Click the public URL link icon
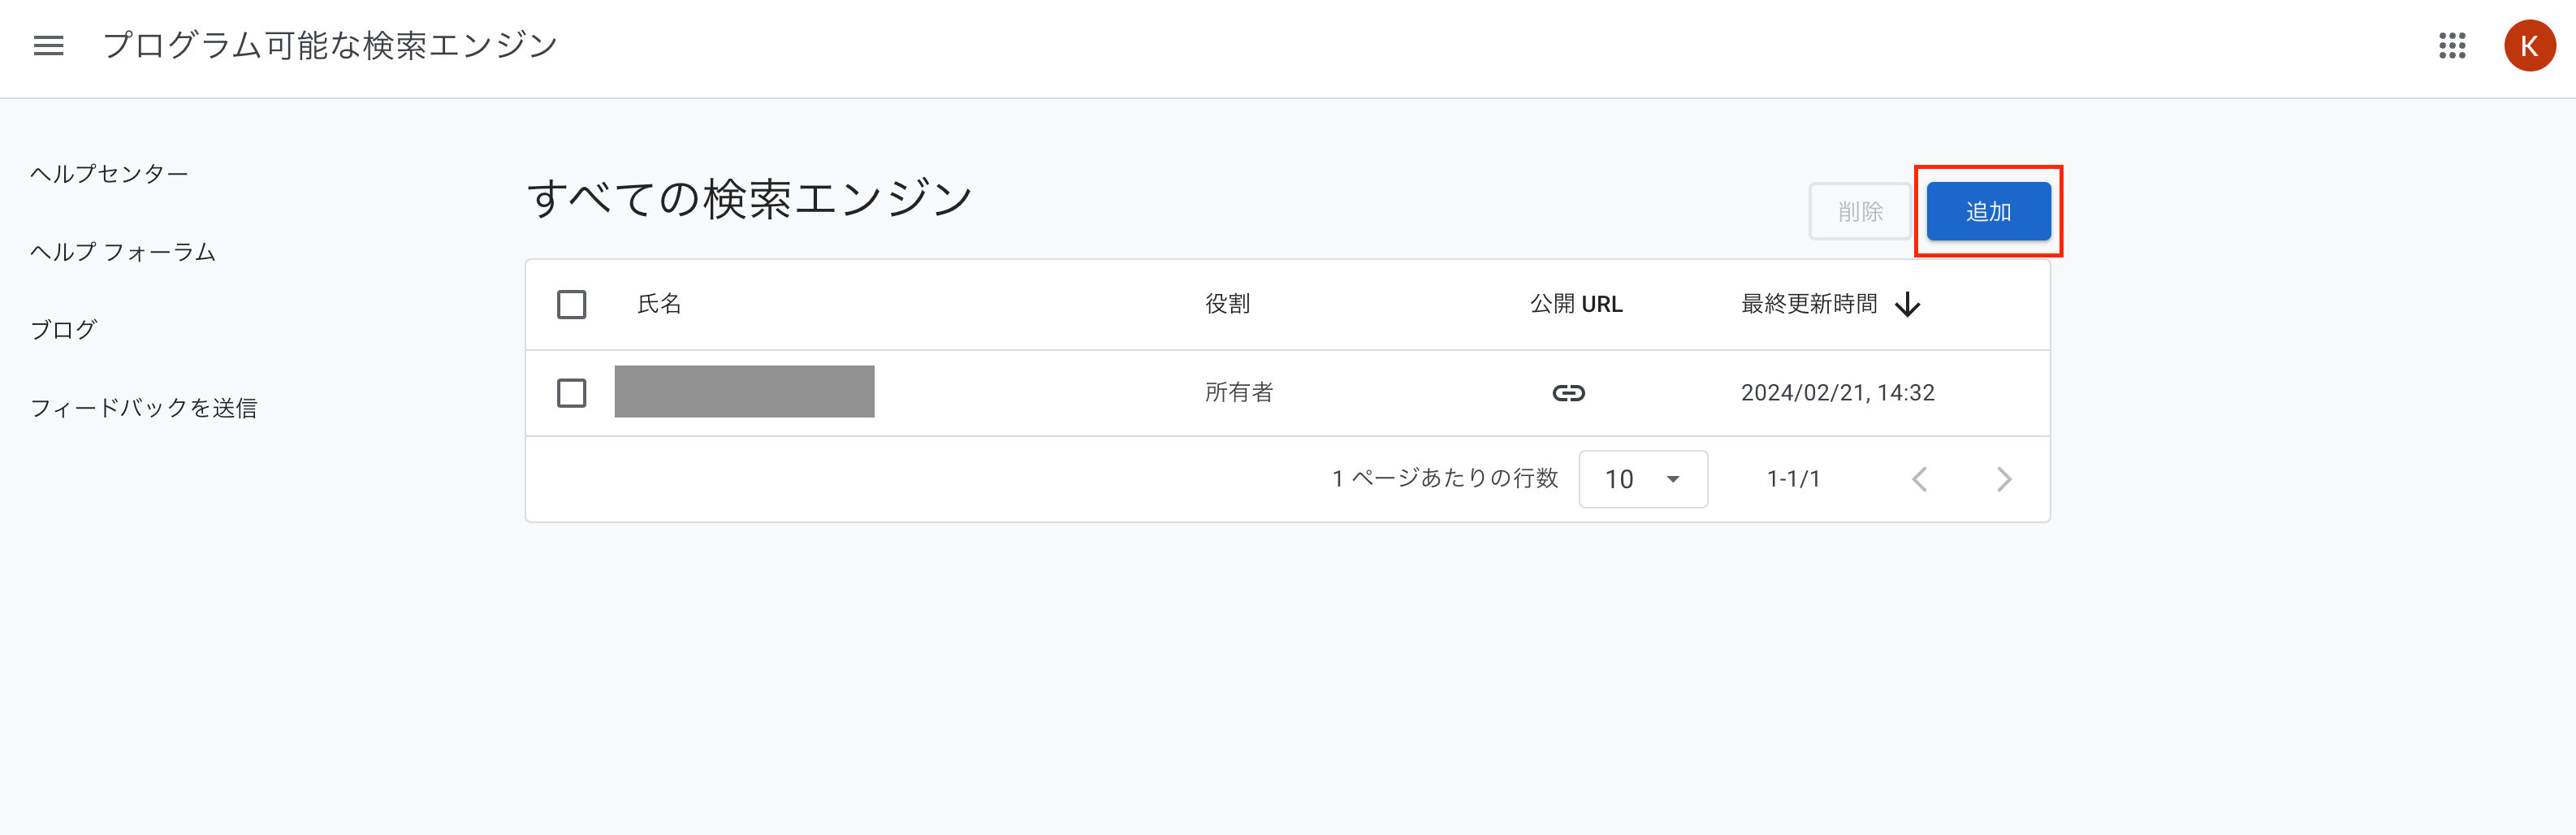This screenshot has height=835, width=2576. (x=1567, y=393)
